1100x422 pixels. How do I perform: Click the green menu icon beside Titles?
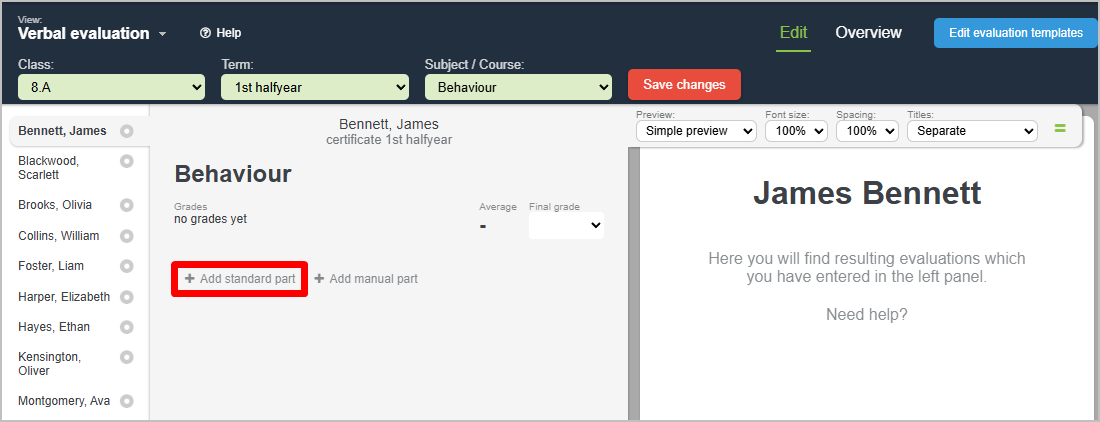click(1060, 129)
